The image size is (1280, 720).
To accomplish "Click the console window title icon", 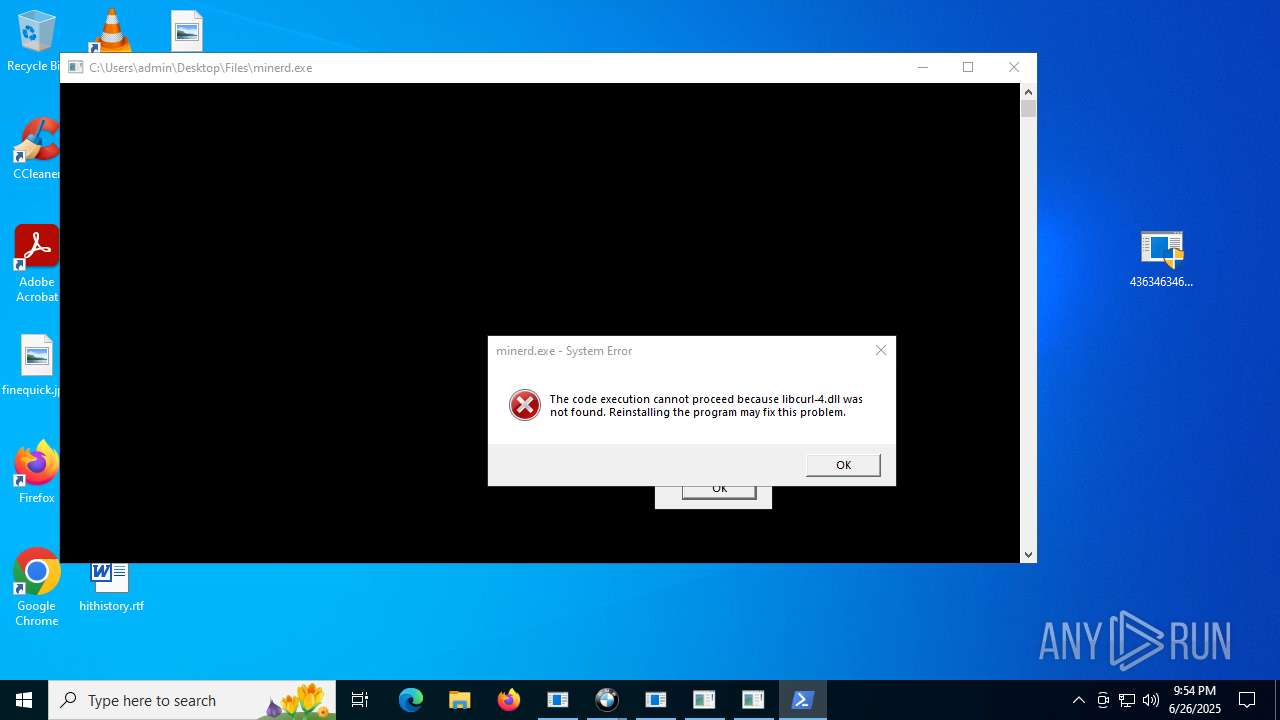I will 75,68.
